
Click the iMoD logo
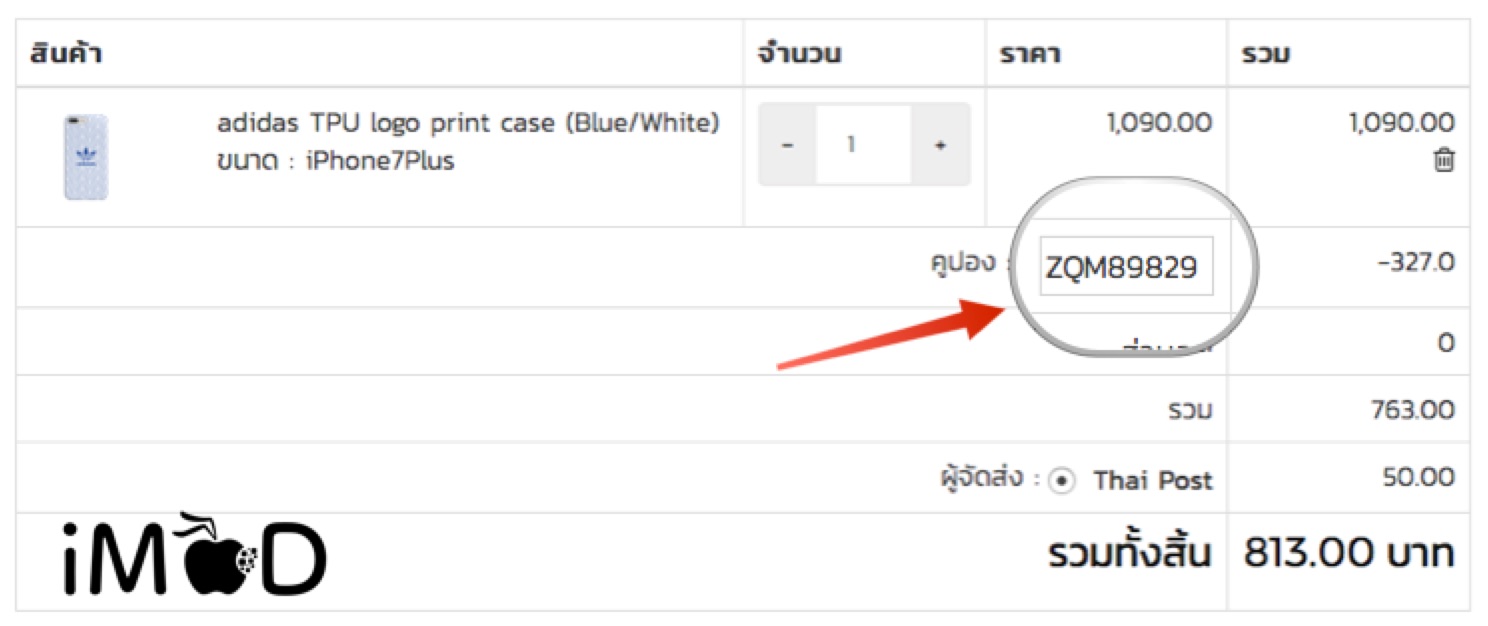(x=194, y=555)
